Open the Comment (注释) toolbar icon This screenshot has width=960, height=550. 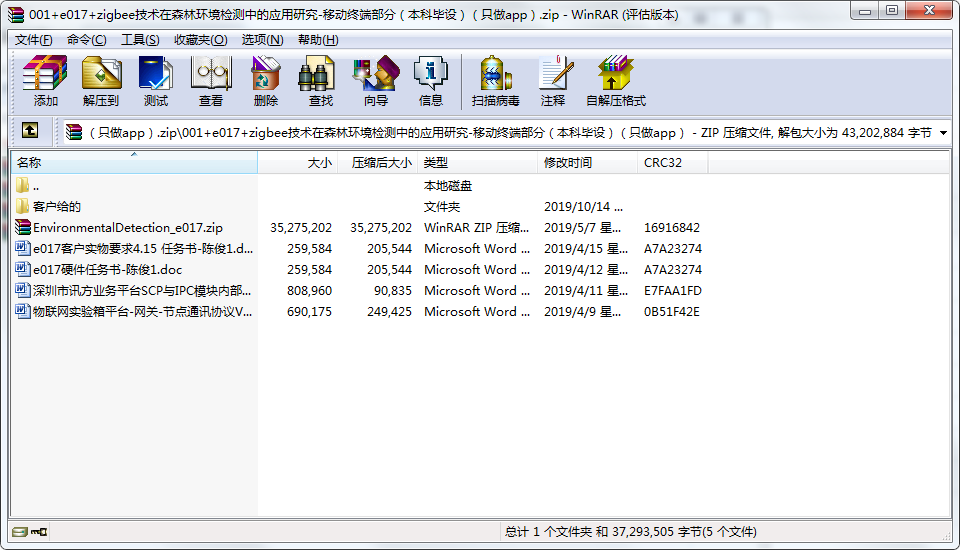coord(555,73)
